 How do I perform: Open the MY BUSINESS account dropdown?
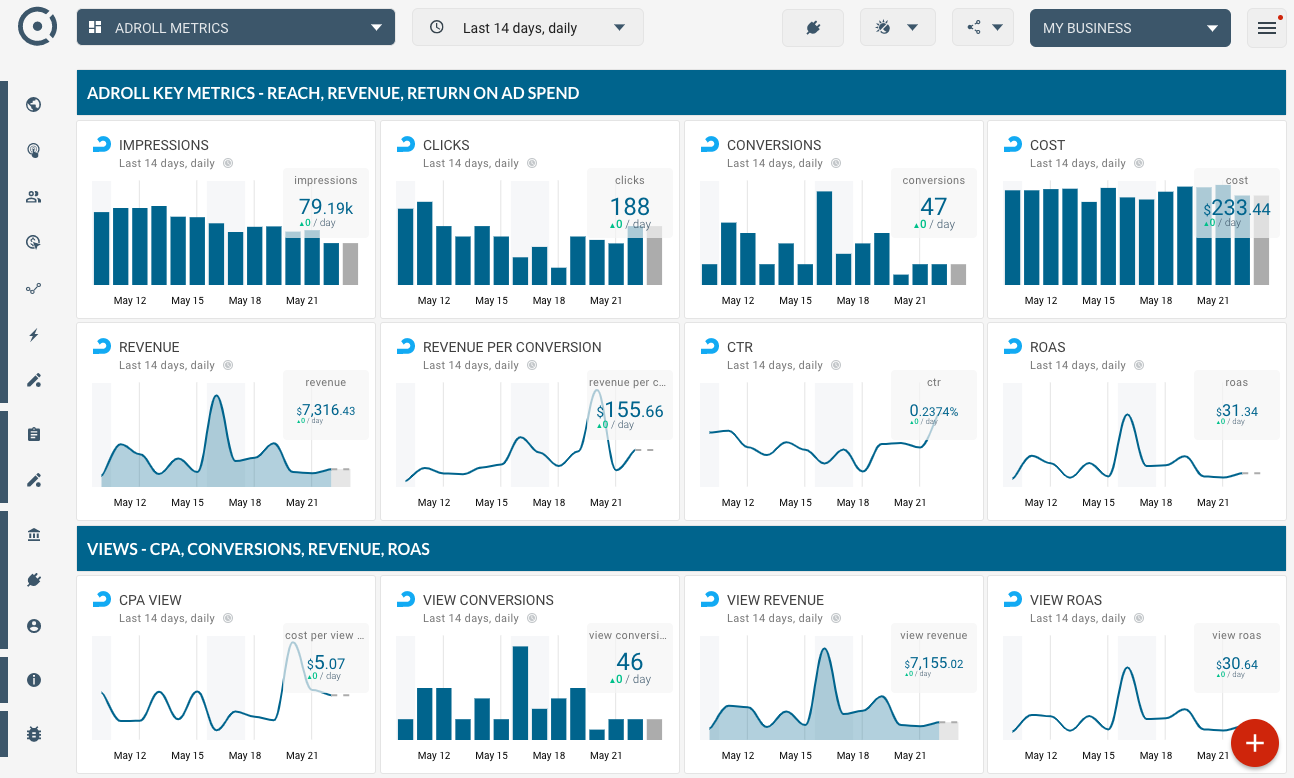1130,28
